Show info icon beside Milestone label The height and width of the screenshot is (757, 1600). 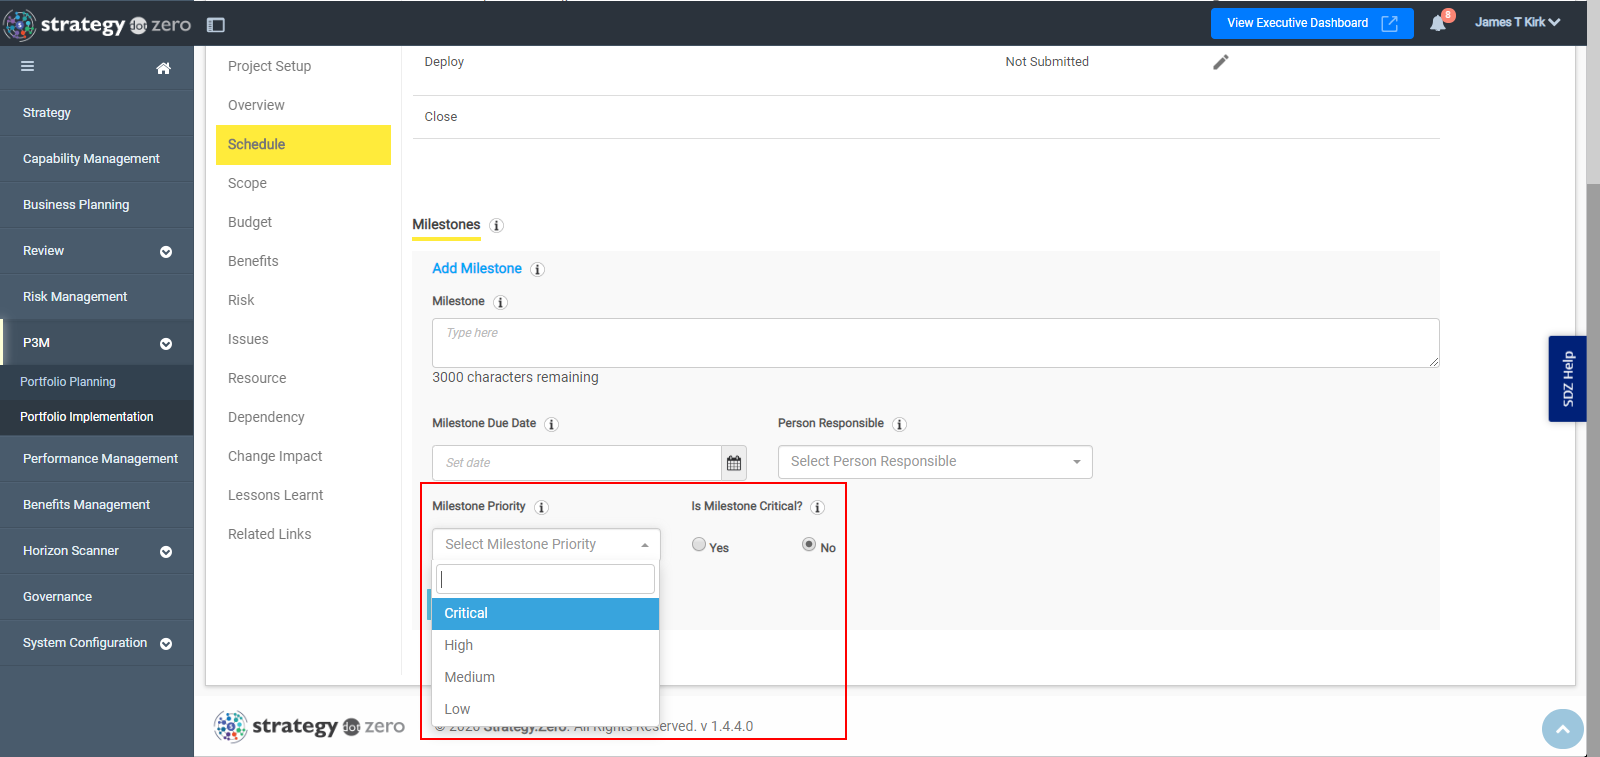pyautogui.click(x=501, y=303)
